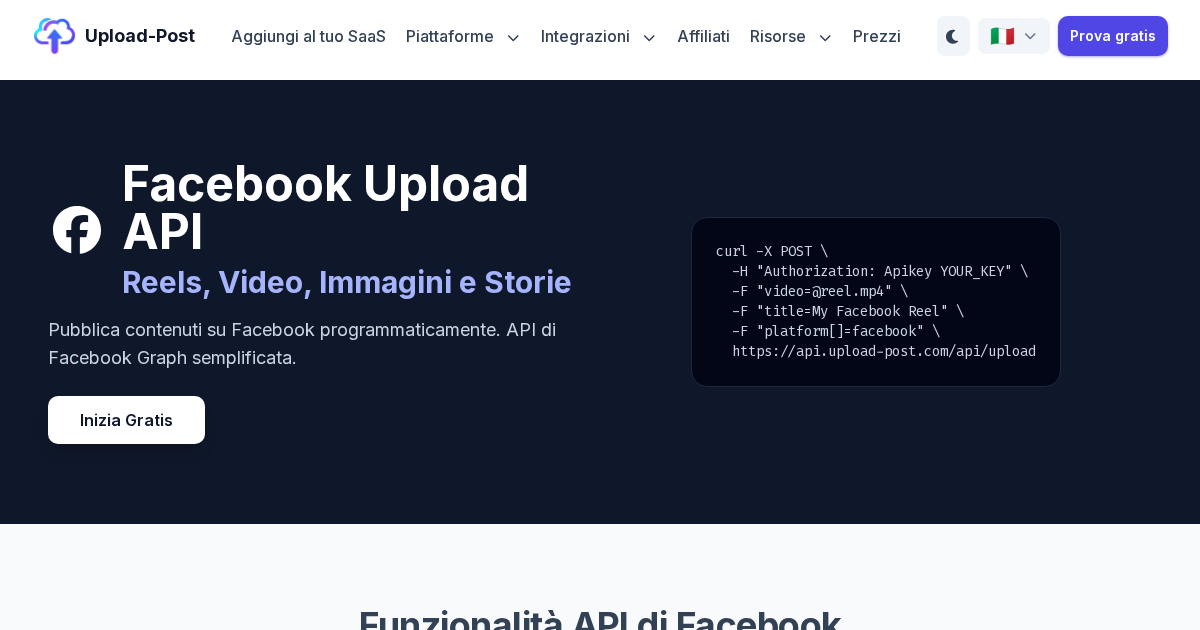Viewport: 1200px width, 630px height.
Task: Click the platform[]=facebook code line
Action: pos(836,331)
